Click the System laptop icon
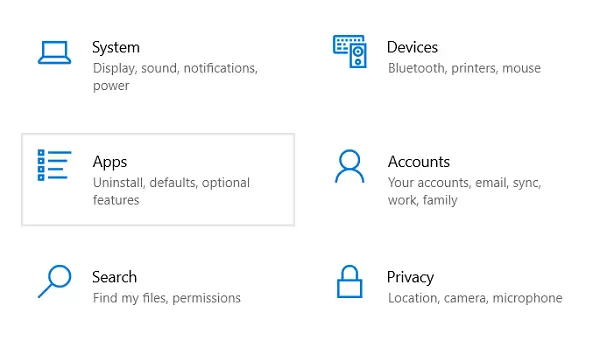The image size is (600, 361). click(54, 52)
